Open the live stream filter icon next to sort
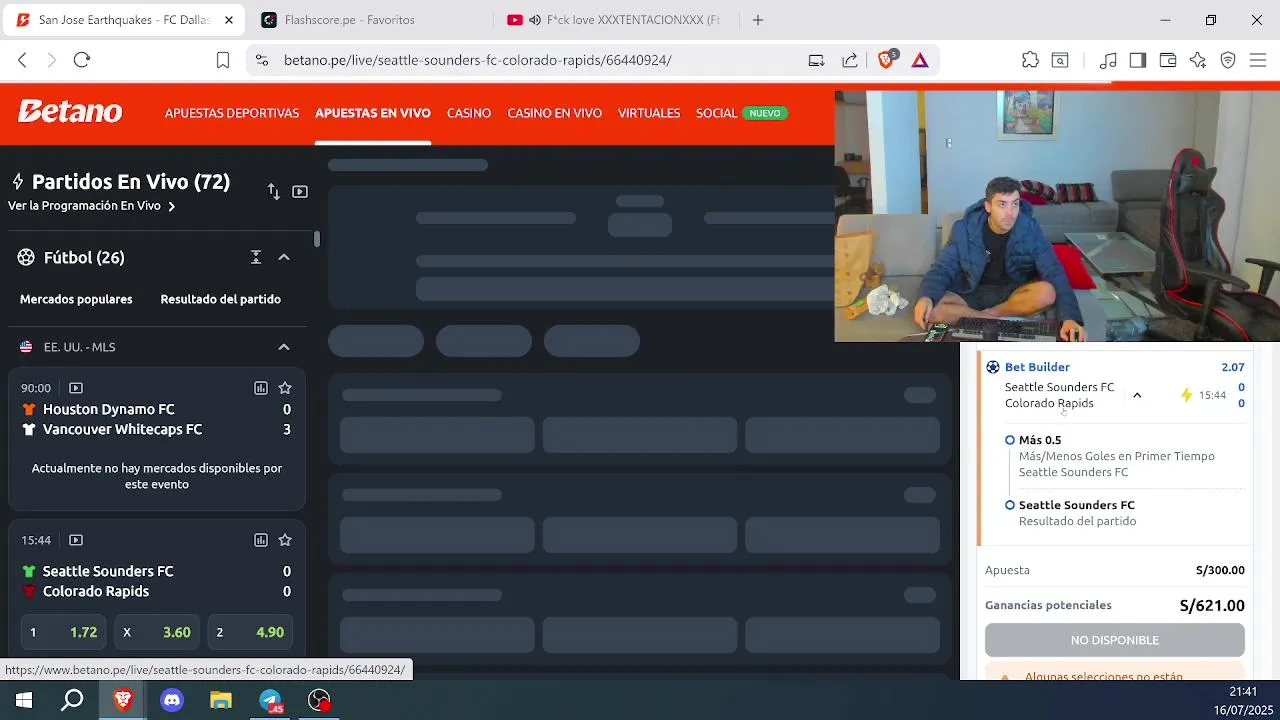This screenshot has width=1280, height=720. coord(300,191)
